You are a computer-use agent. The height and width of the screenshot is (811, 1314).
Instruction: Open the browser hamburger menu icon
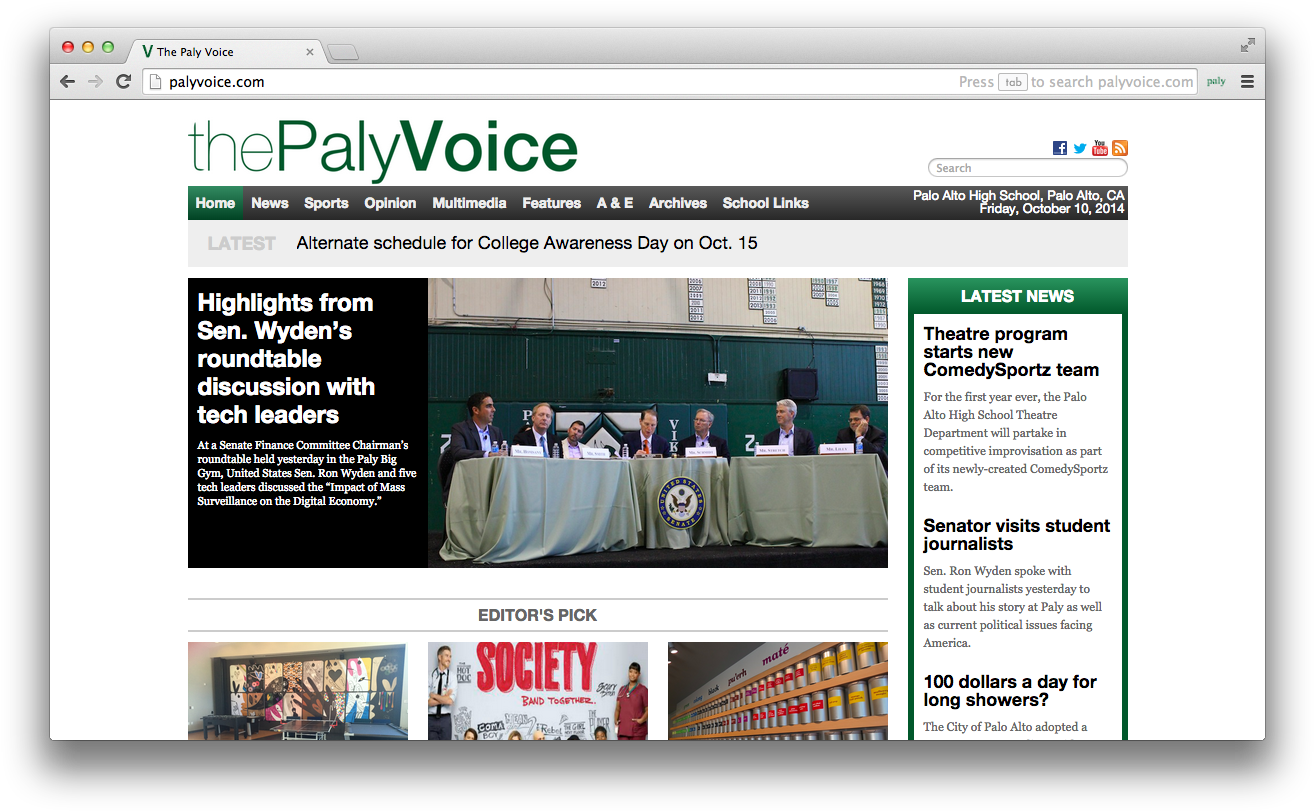pos(1247,81)
